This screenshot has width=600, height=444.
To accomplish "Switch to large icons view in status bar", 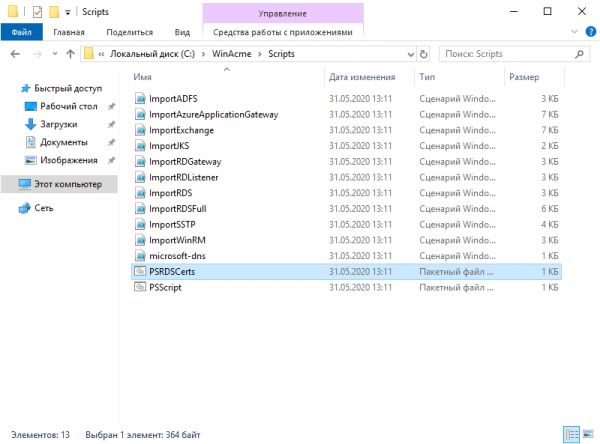I will point(588,433).
